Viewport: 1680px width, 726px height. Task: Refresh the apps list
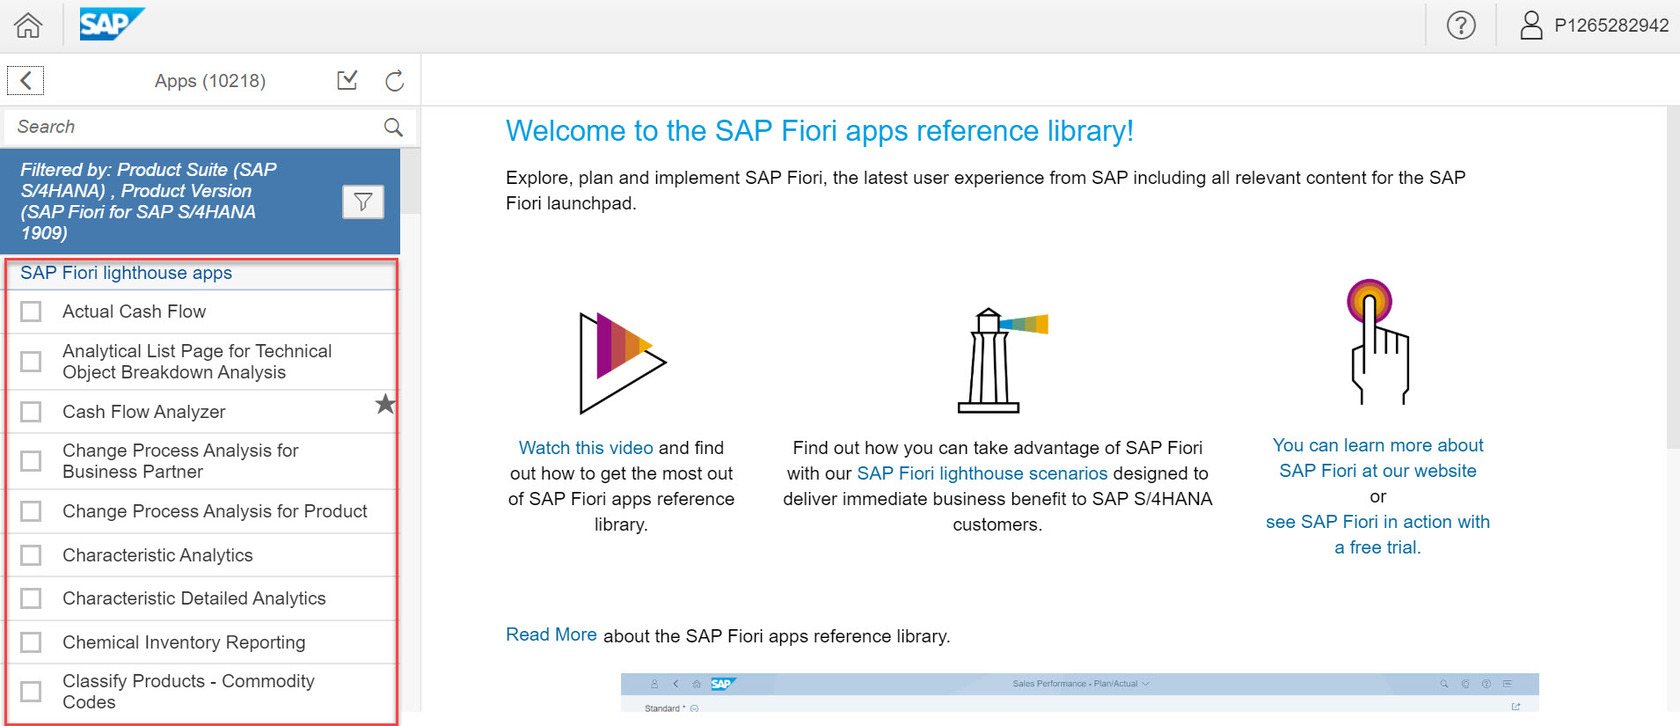pyautogui.click(x=395, y=80)
